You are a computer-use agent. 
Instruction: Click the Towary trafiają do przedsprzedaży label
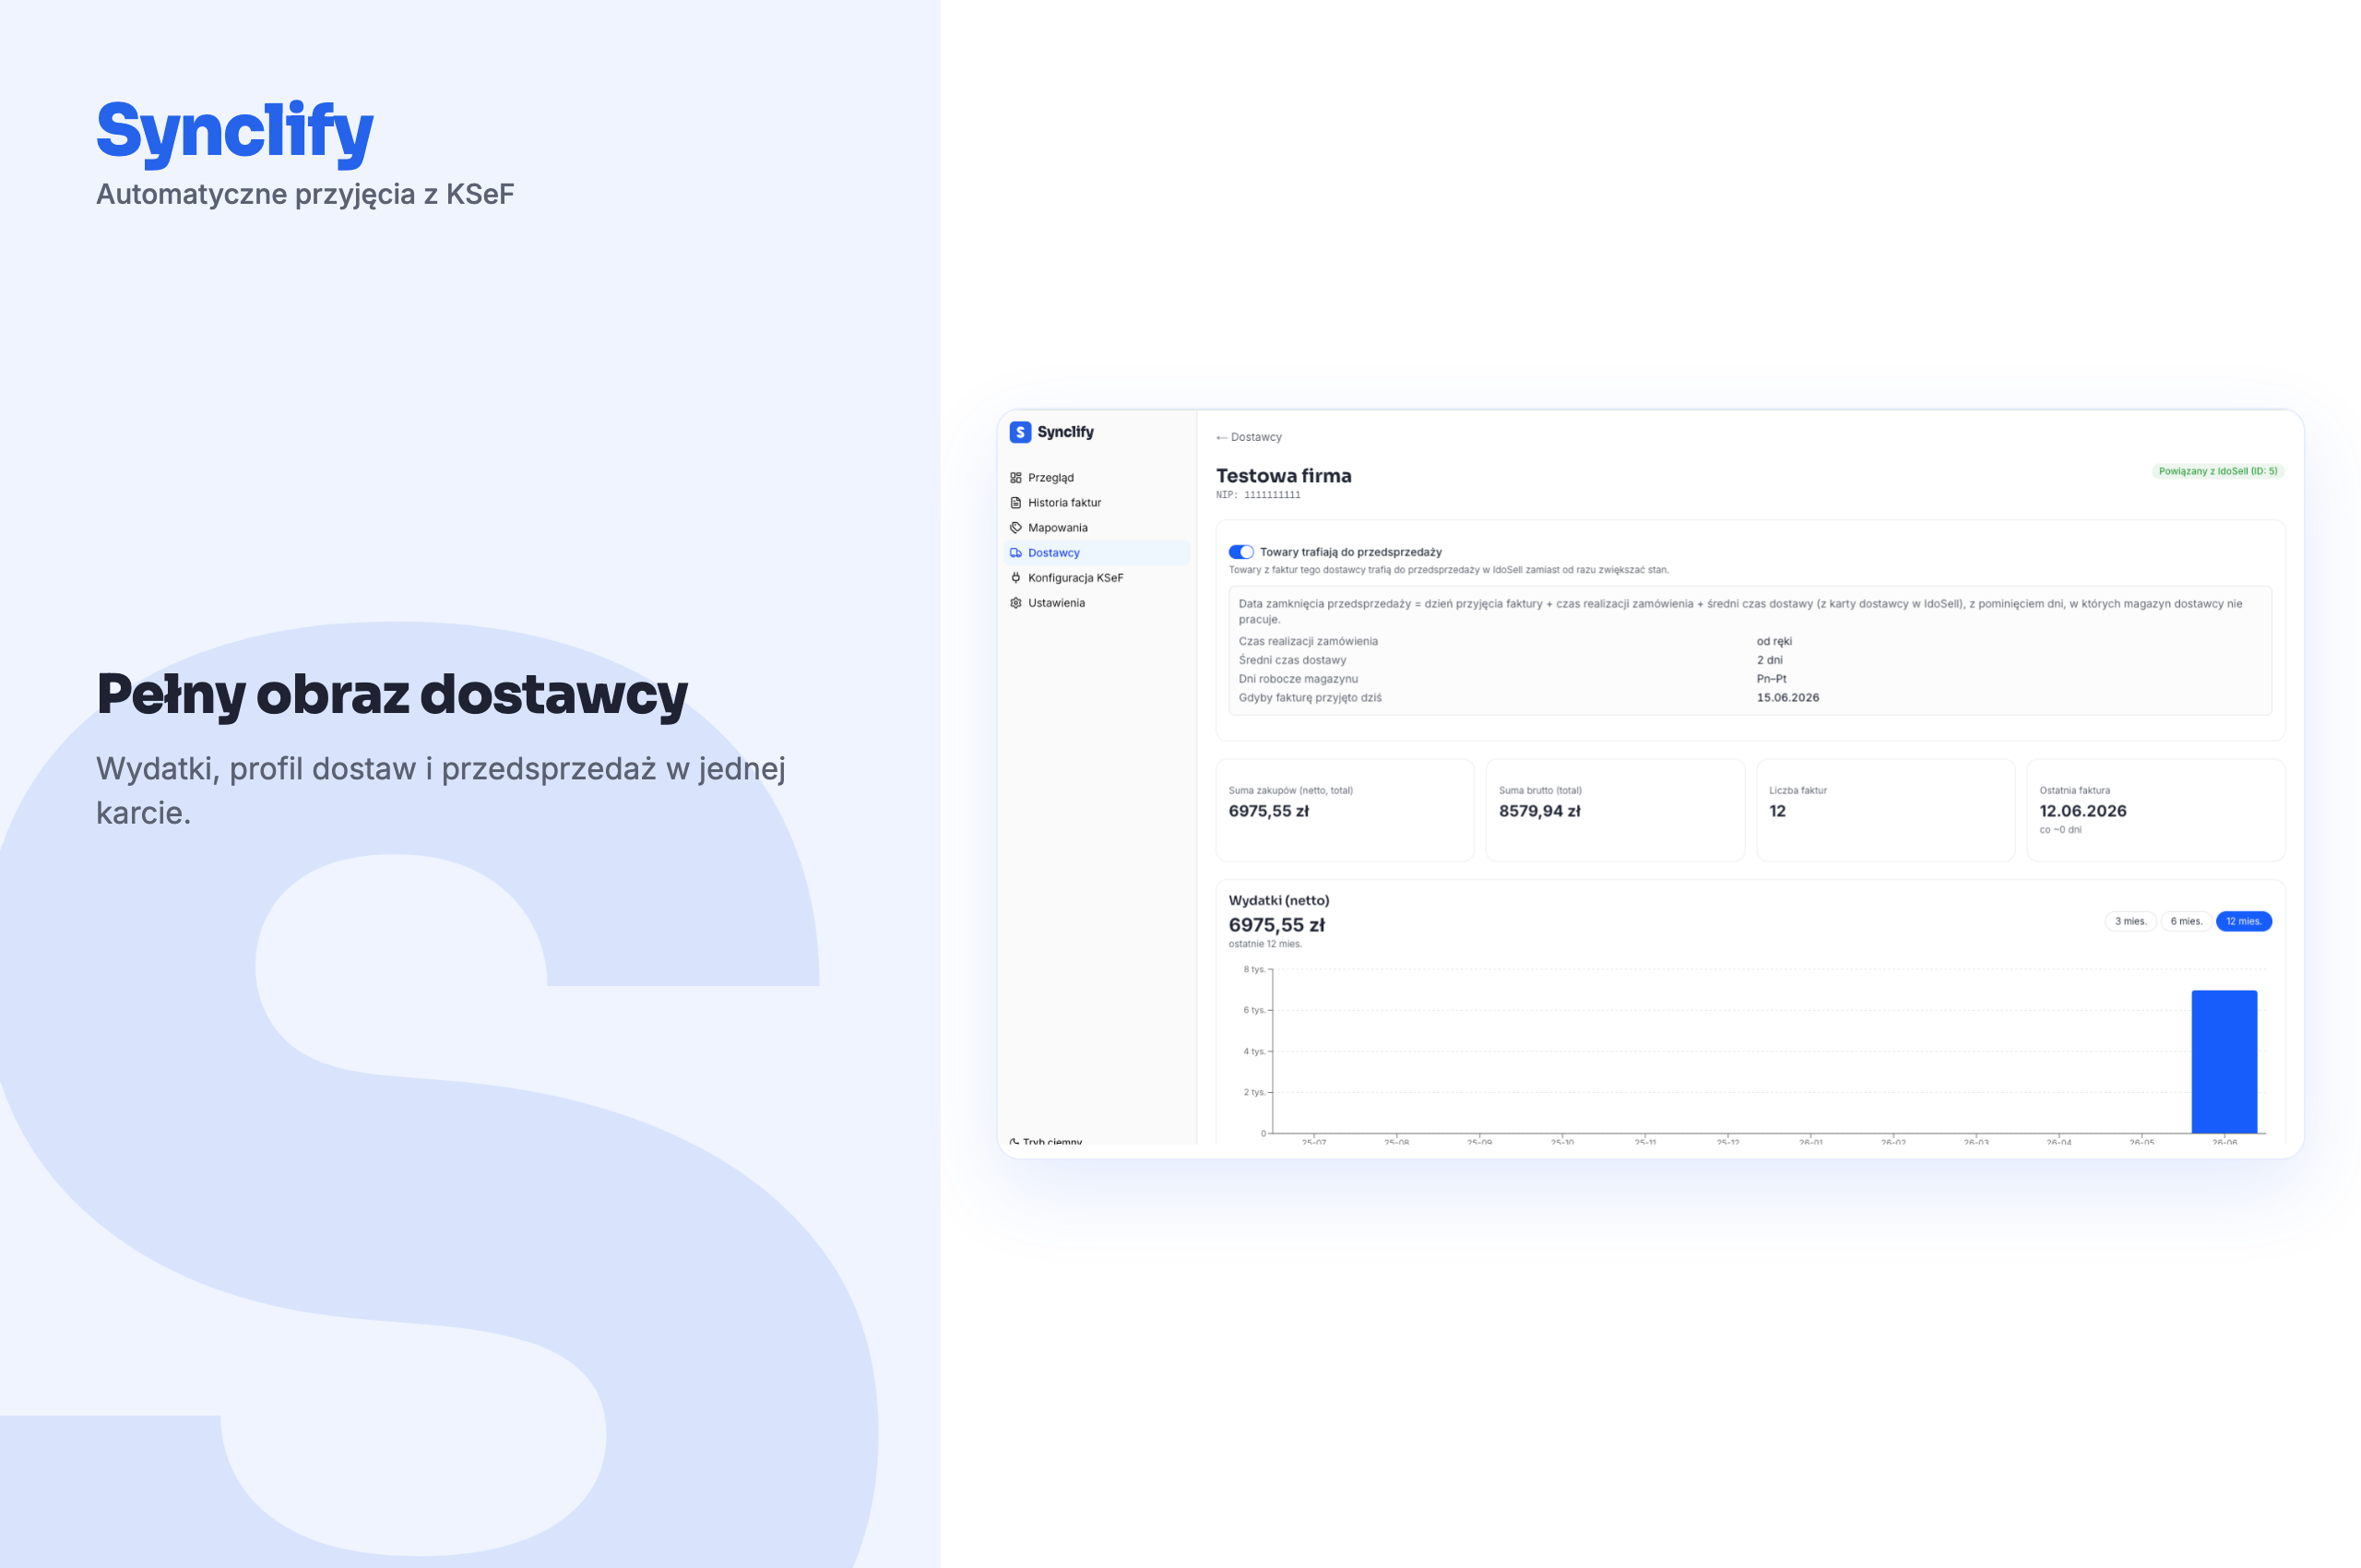tap(1351, 552)
